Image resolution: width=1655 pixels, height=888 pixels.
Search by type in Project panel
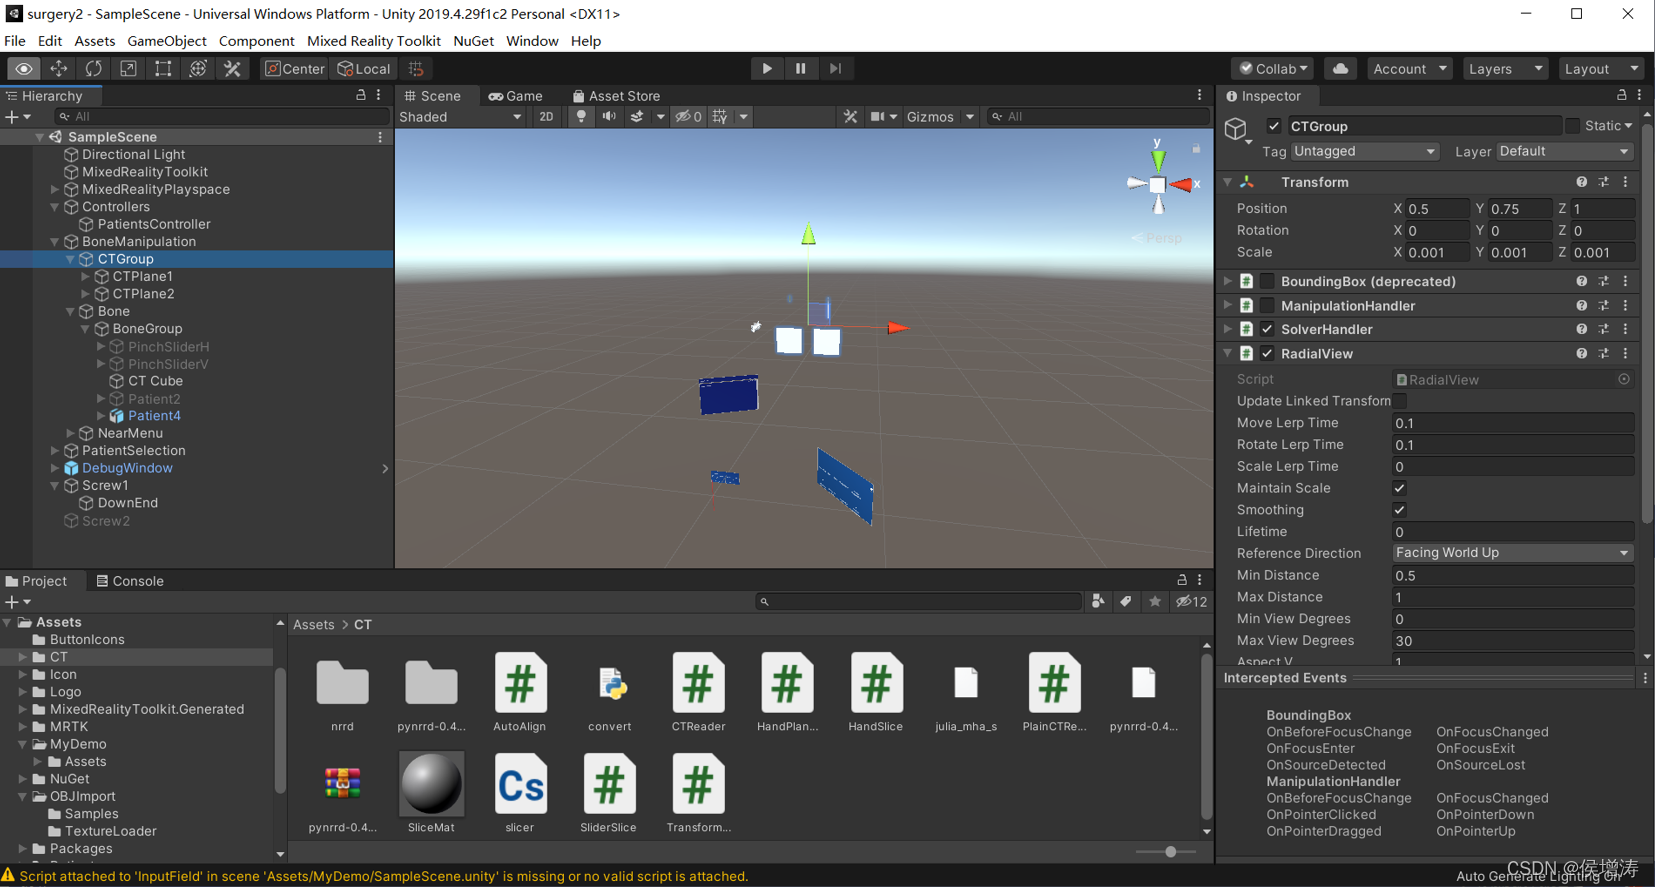point(1098,602)
